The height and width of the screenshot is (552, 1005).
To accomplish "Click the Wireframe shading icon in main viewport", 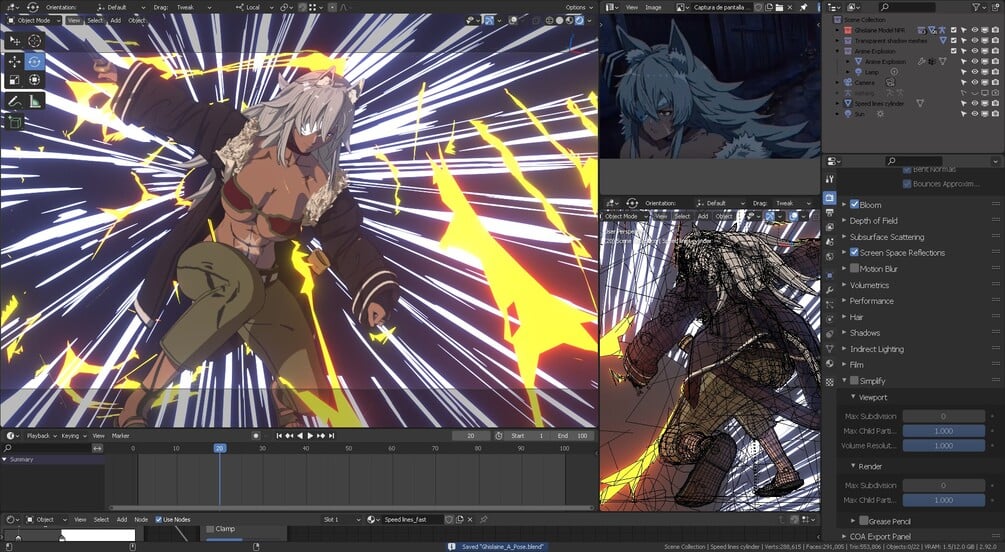I will coord(550,21).
